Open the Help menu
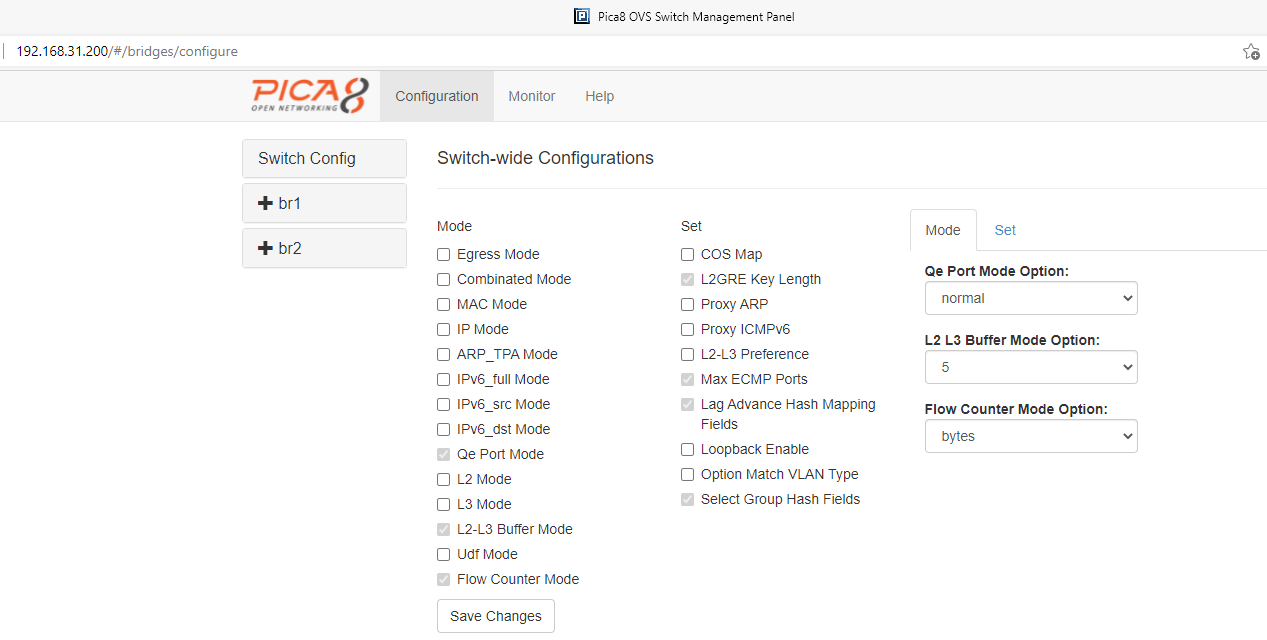Image resolution: width=1267 pixels, height=640 pixels. point(600,96)
